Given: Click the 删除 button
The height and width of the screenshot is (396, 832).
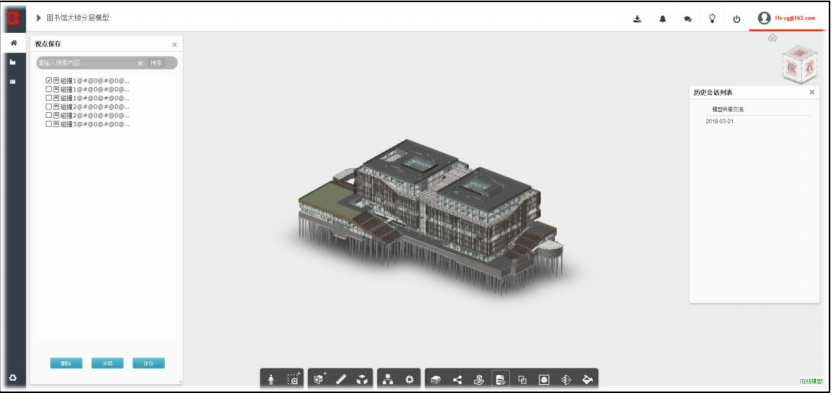Looking at the screenshot, I should 66,363.
